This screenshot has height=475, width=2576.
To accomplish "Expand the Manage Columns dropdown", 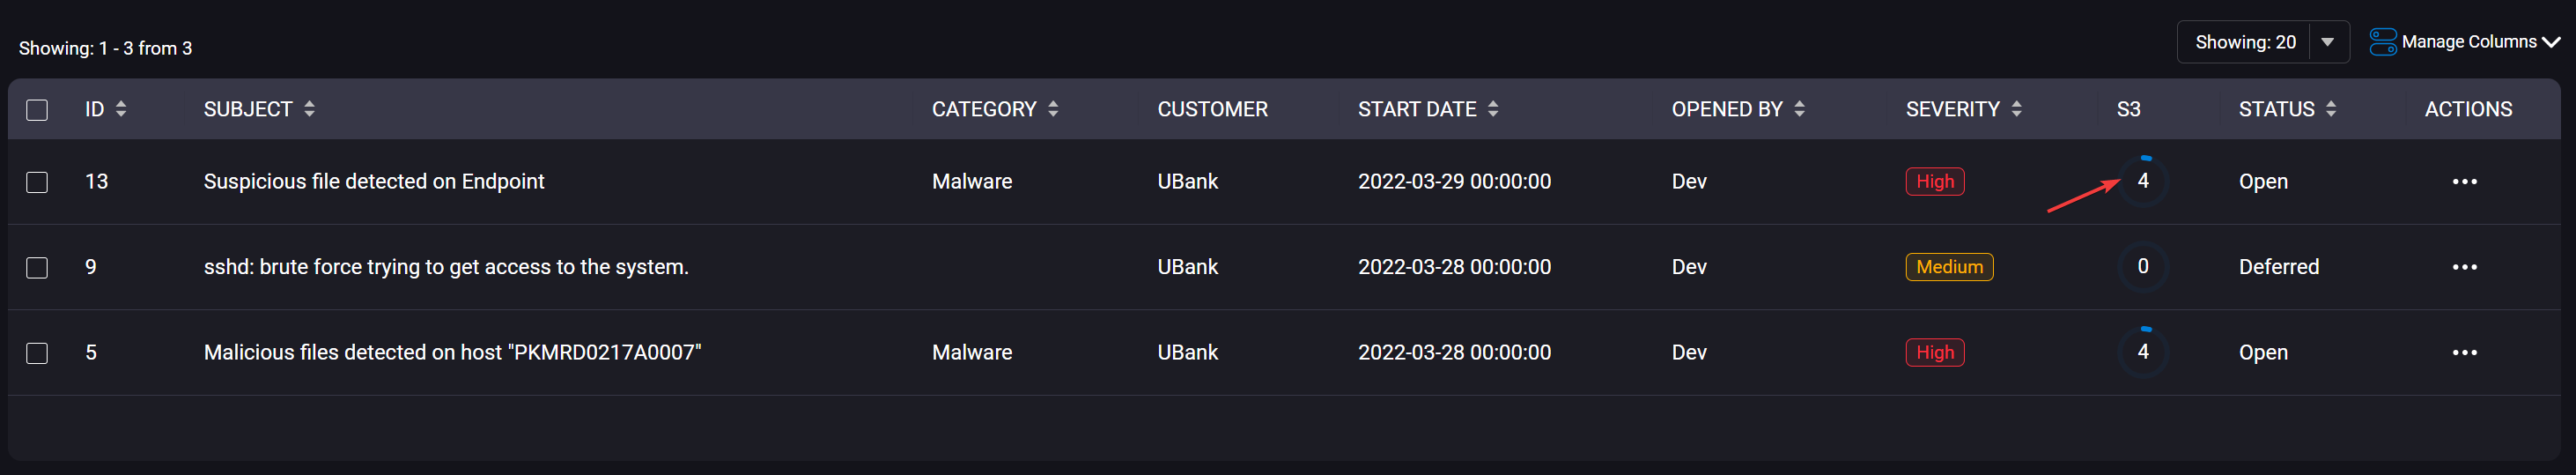I will click(x=2464, y=42).
